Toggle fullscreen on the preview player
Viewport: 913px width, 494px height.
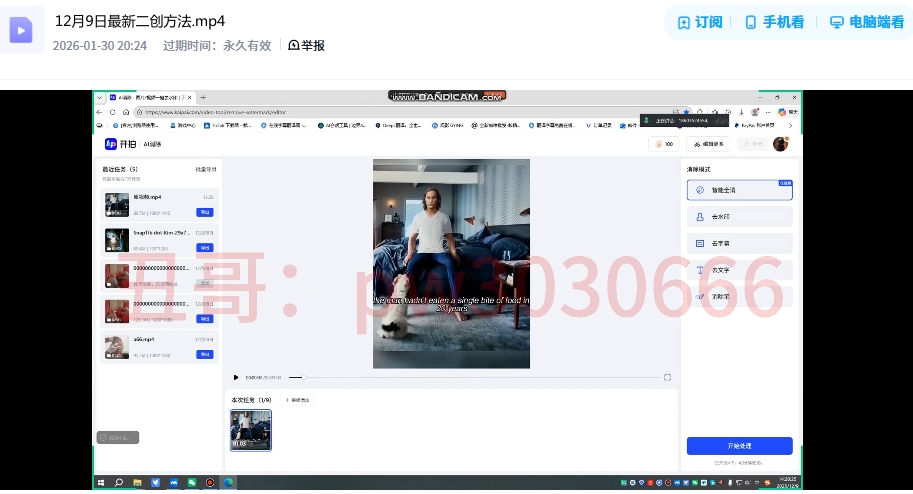(667, 377)
